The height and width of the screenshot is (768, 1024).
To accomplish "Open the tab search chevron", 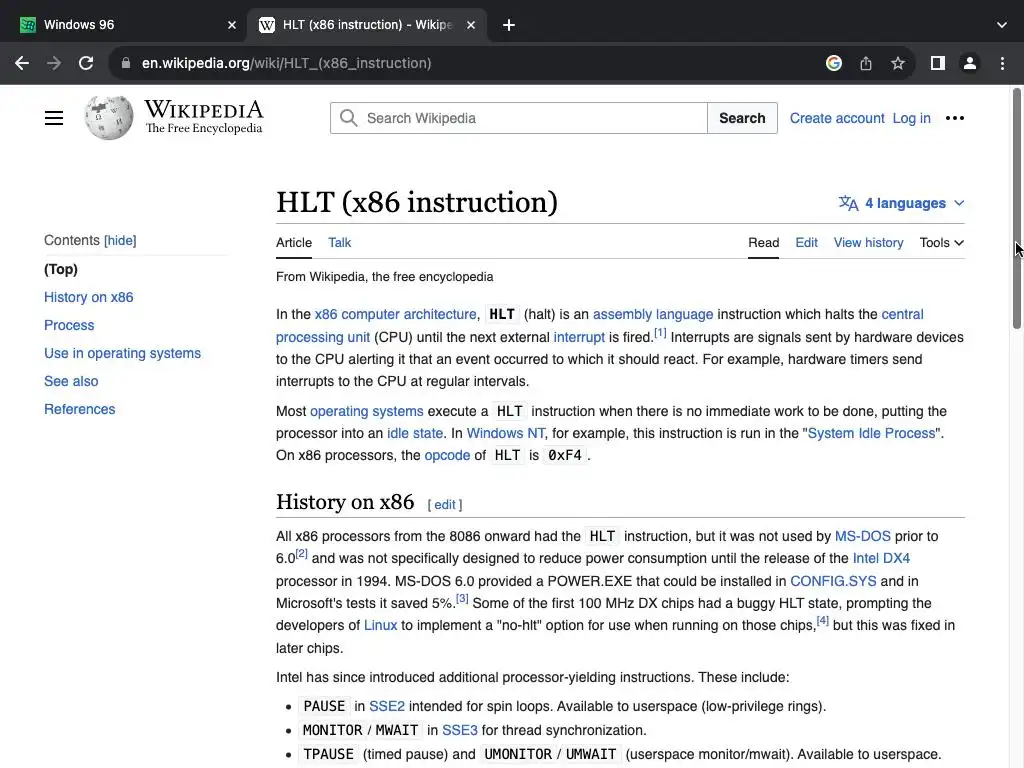I will pyautogui.click(x=1002, y=25).
